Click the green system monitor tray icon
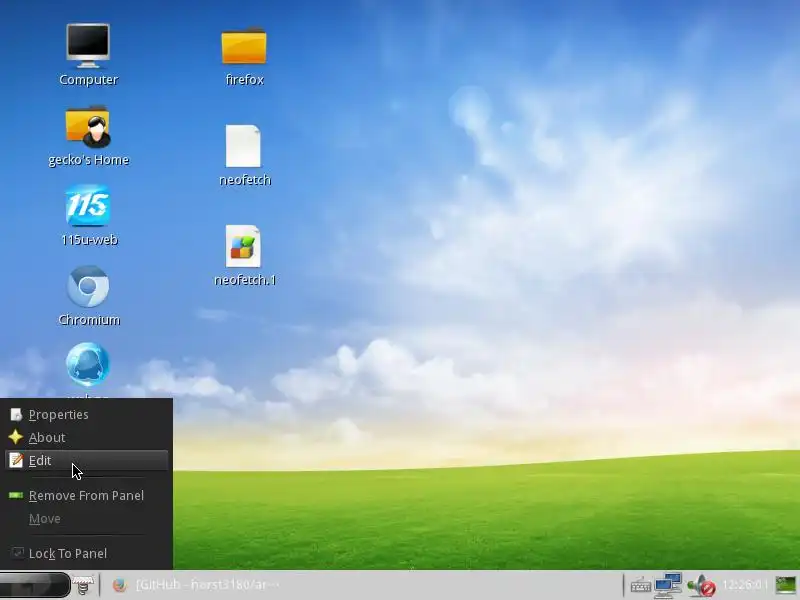 click(786, 585)
